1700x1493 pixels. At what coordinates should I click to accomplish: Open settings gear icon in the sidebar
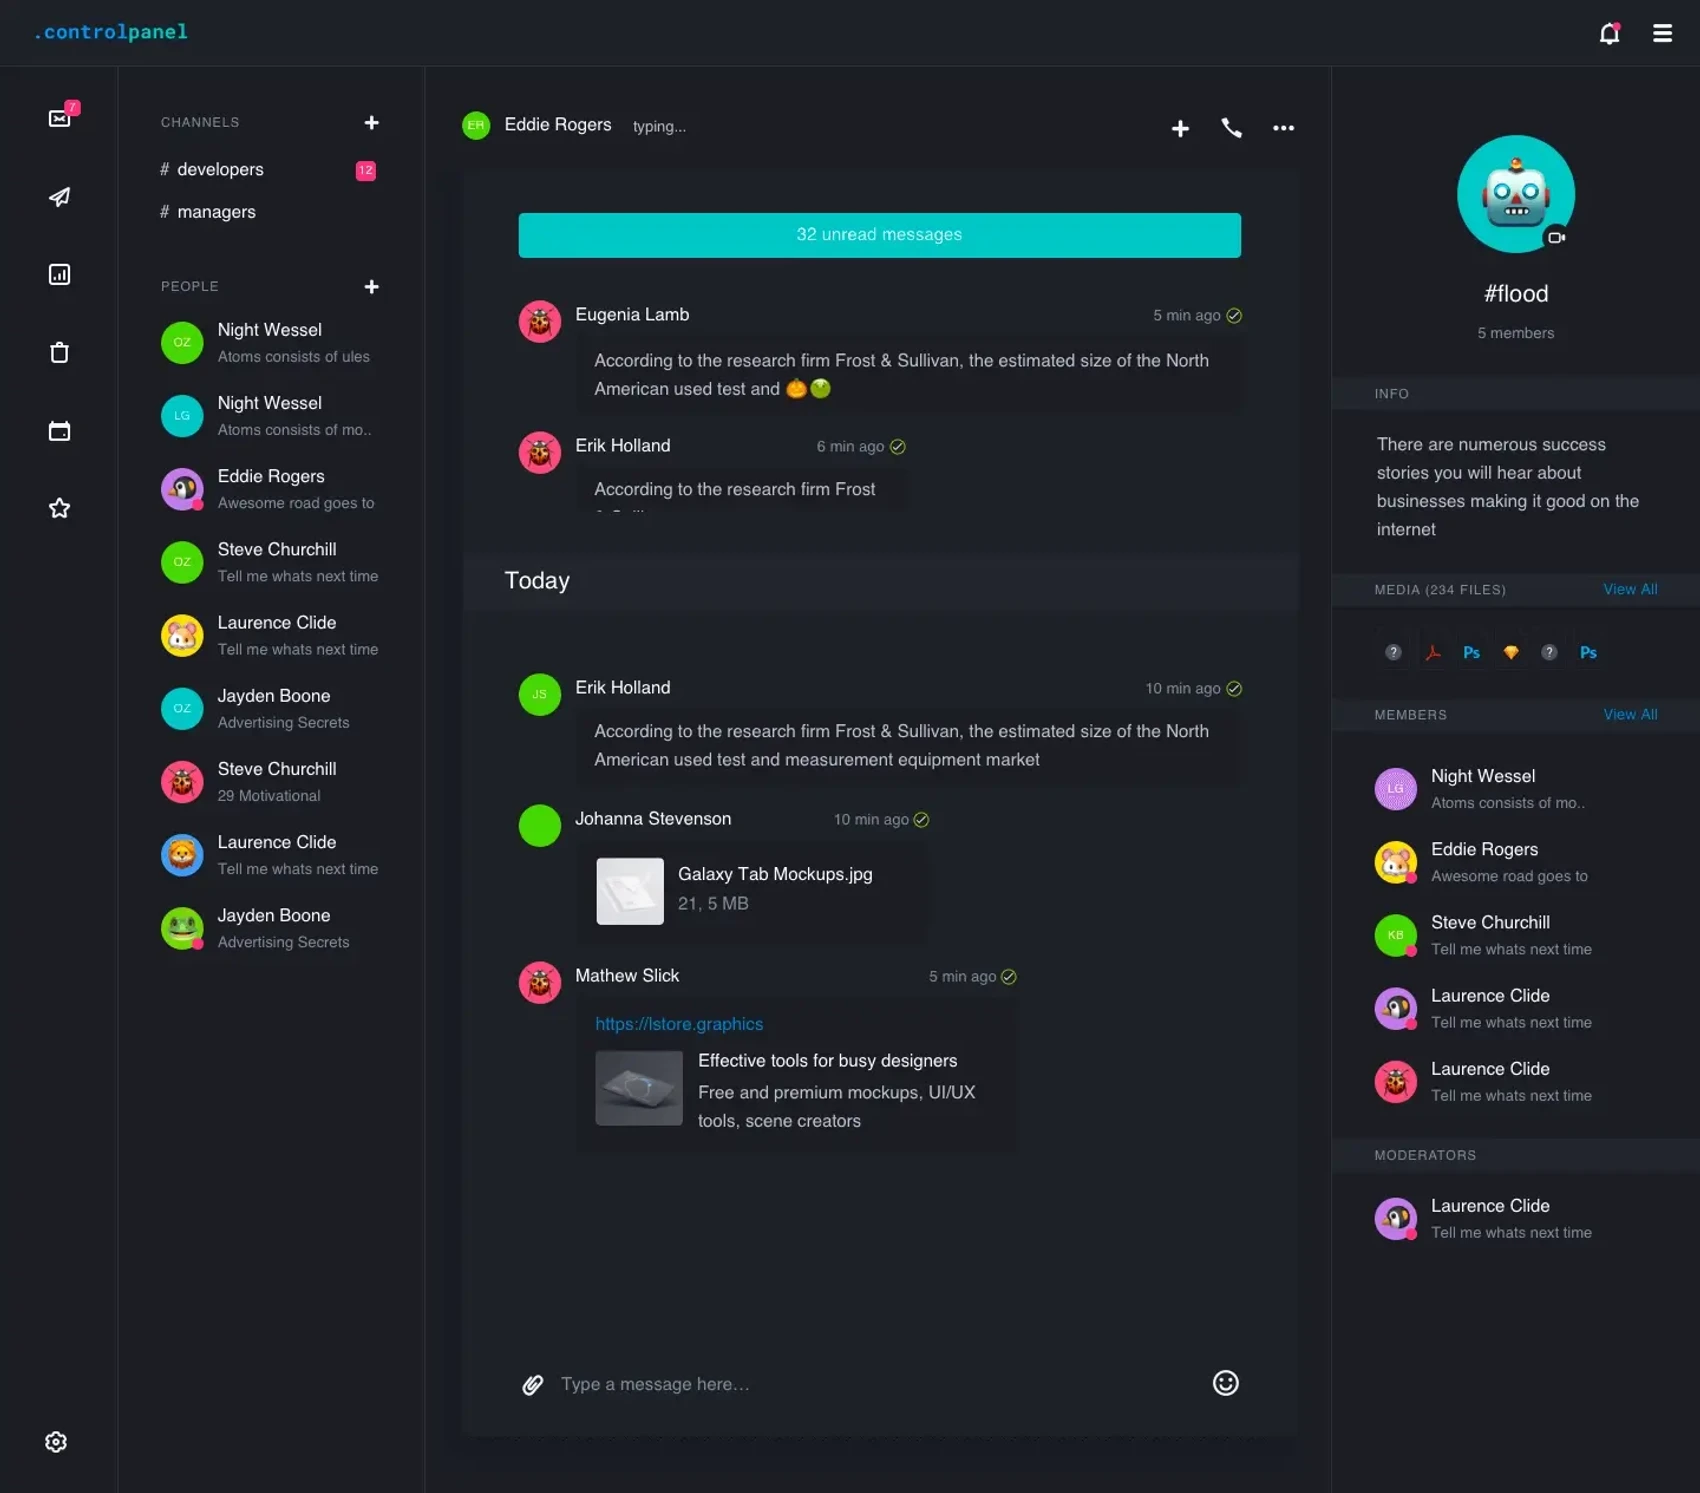(x=56, y=1441)
